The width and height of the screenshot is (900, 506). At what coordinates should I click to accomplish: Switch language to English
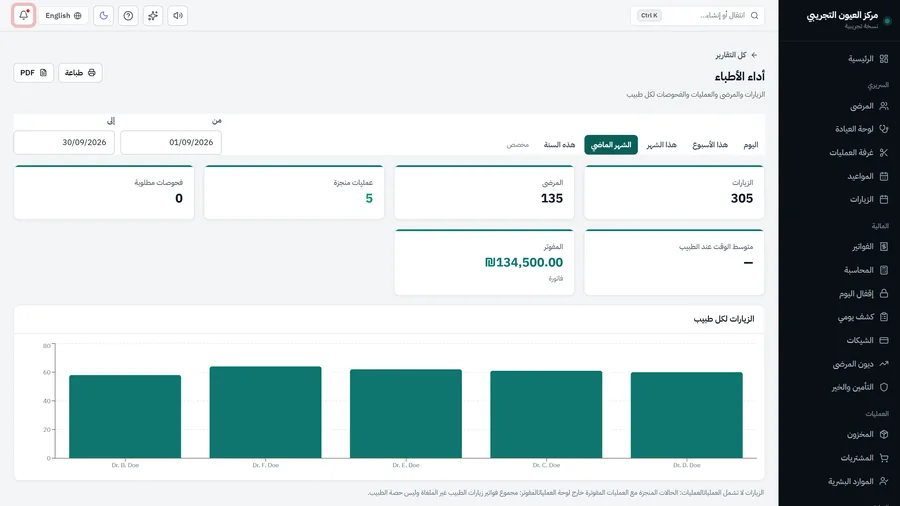tap(63, 15)
